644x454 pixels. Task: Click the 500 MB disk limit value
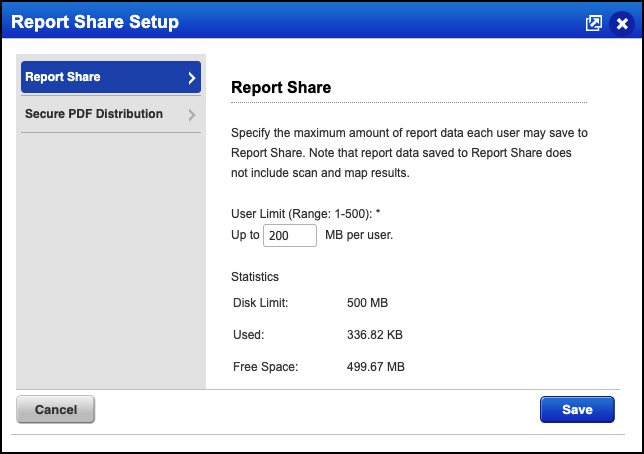tap(366, 302)
